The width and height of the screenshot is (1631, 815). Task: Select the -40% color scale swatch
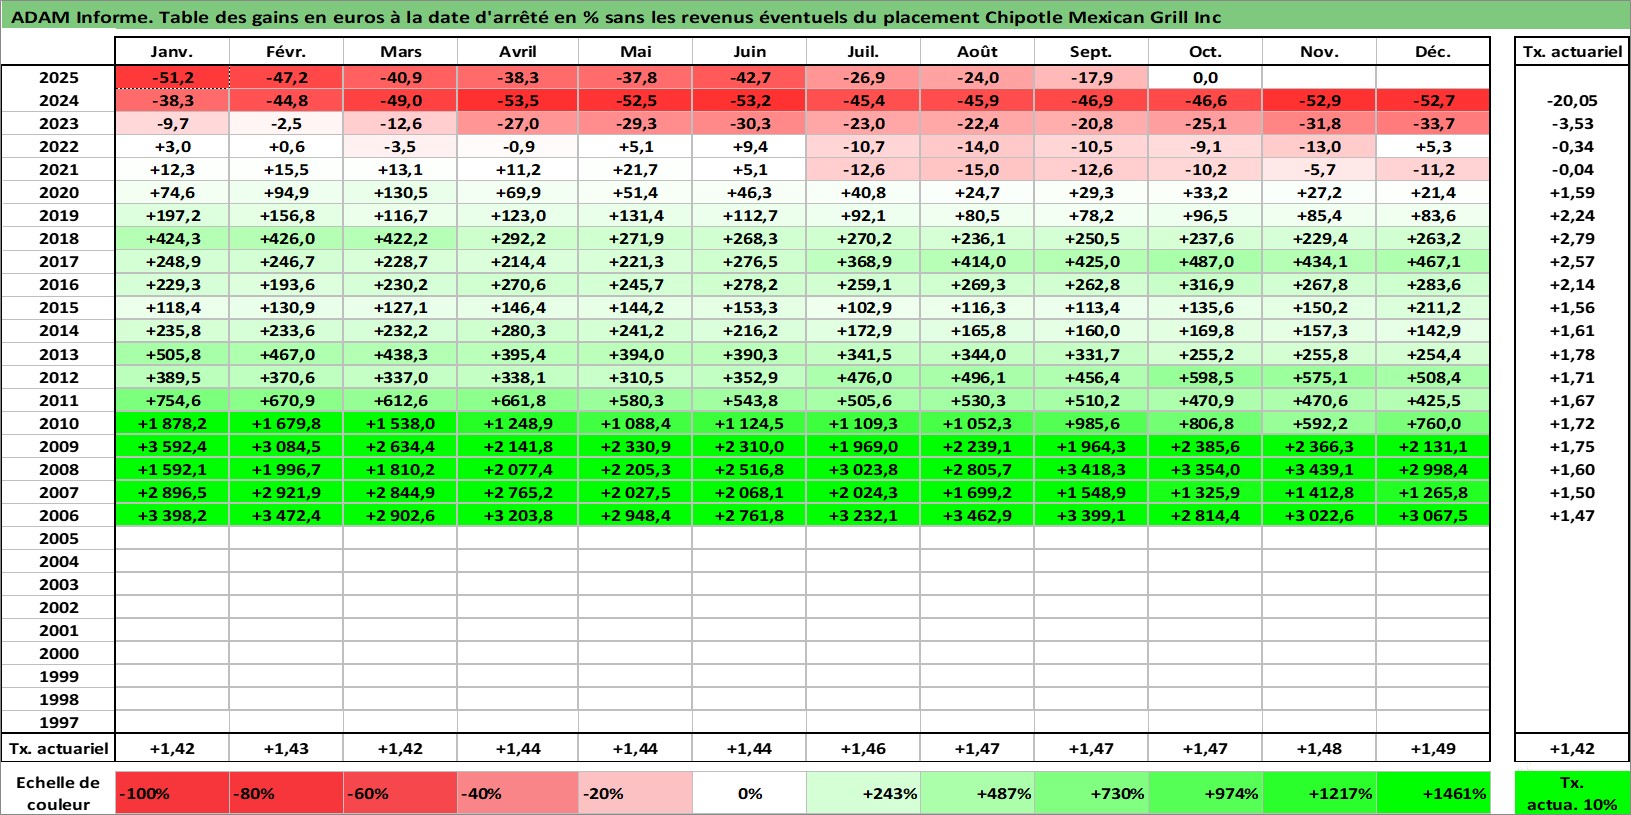coord(517,793)
